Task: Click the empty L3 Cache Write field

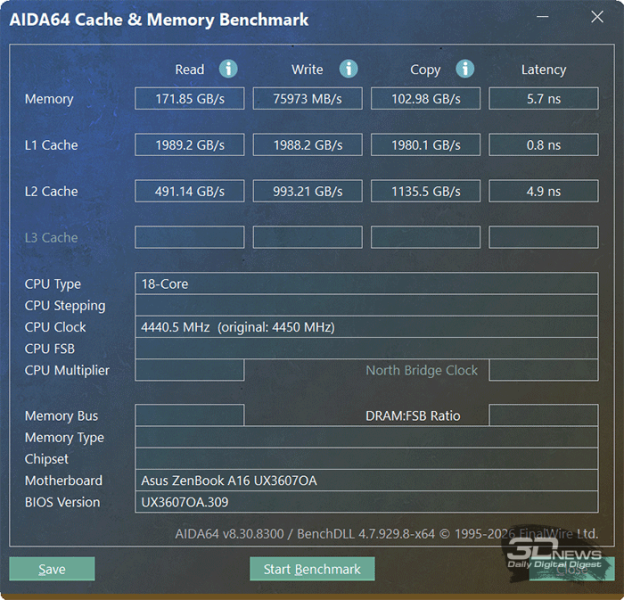Action: coord(308,237)
